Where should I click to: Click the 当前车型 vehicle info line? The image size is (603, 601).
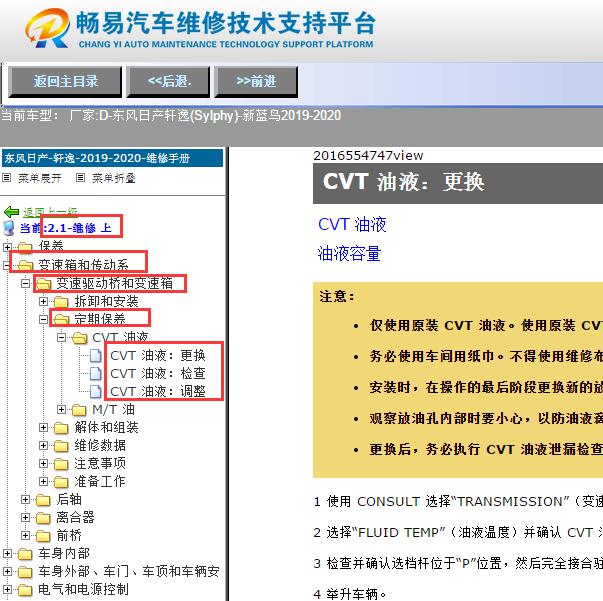(x=171, y=115)
